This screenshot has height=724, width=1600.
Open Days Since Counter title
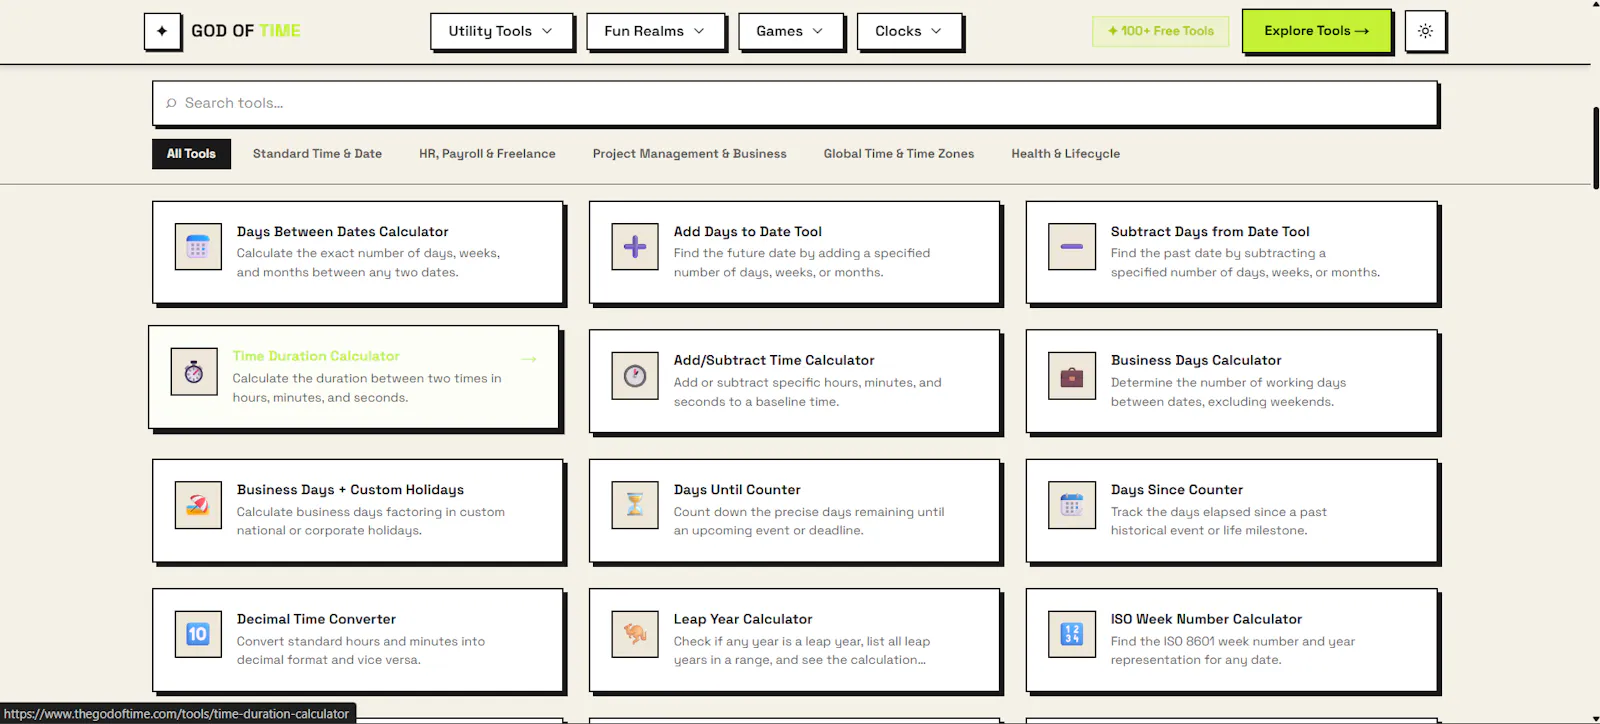[1177, 490]
